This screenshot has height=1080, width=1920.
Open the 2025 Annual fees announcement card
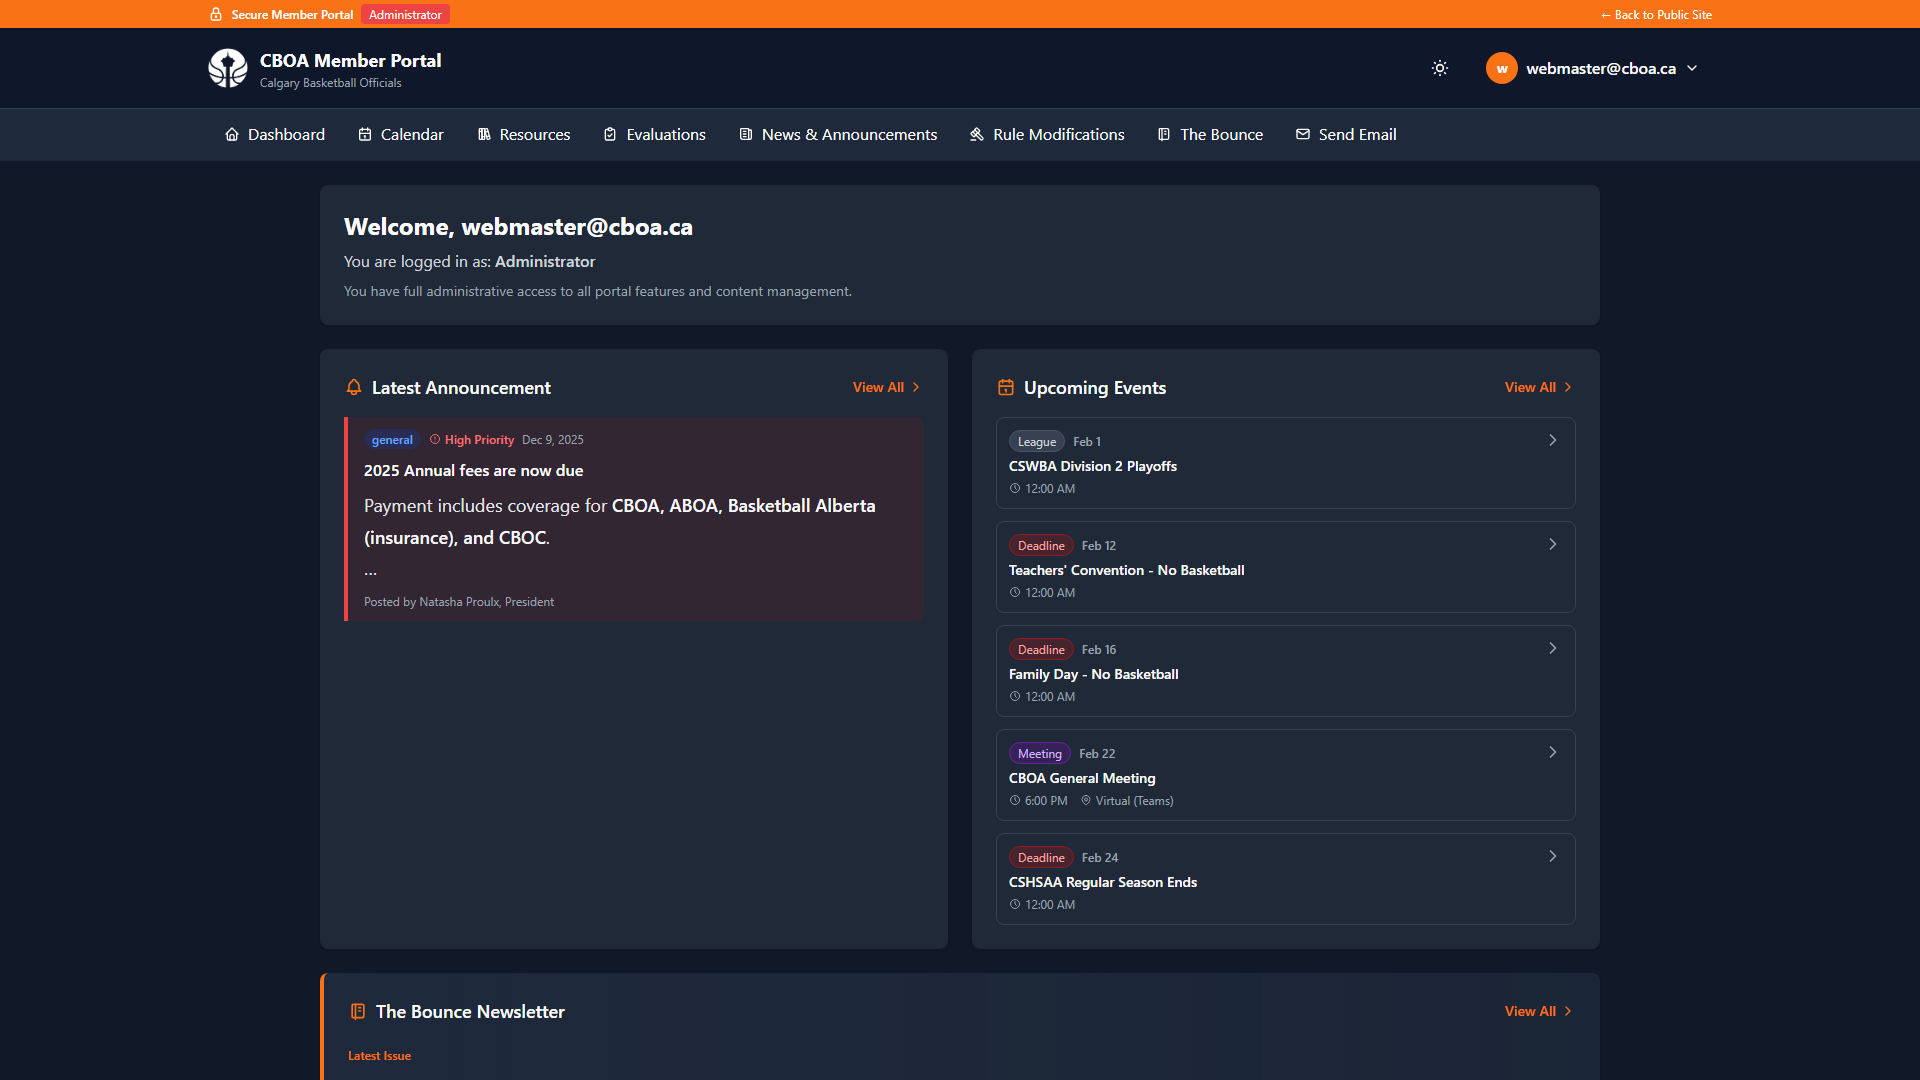pyautogui.click(x=633, y=519)
